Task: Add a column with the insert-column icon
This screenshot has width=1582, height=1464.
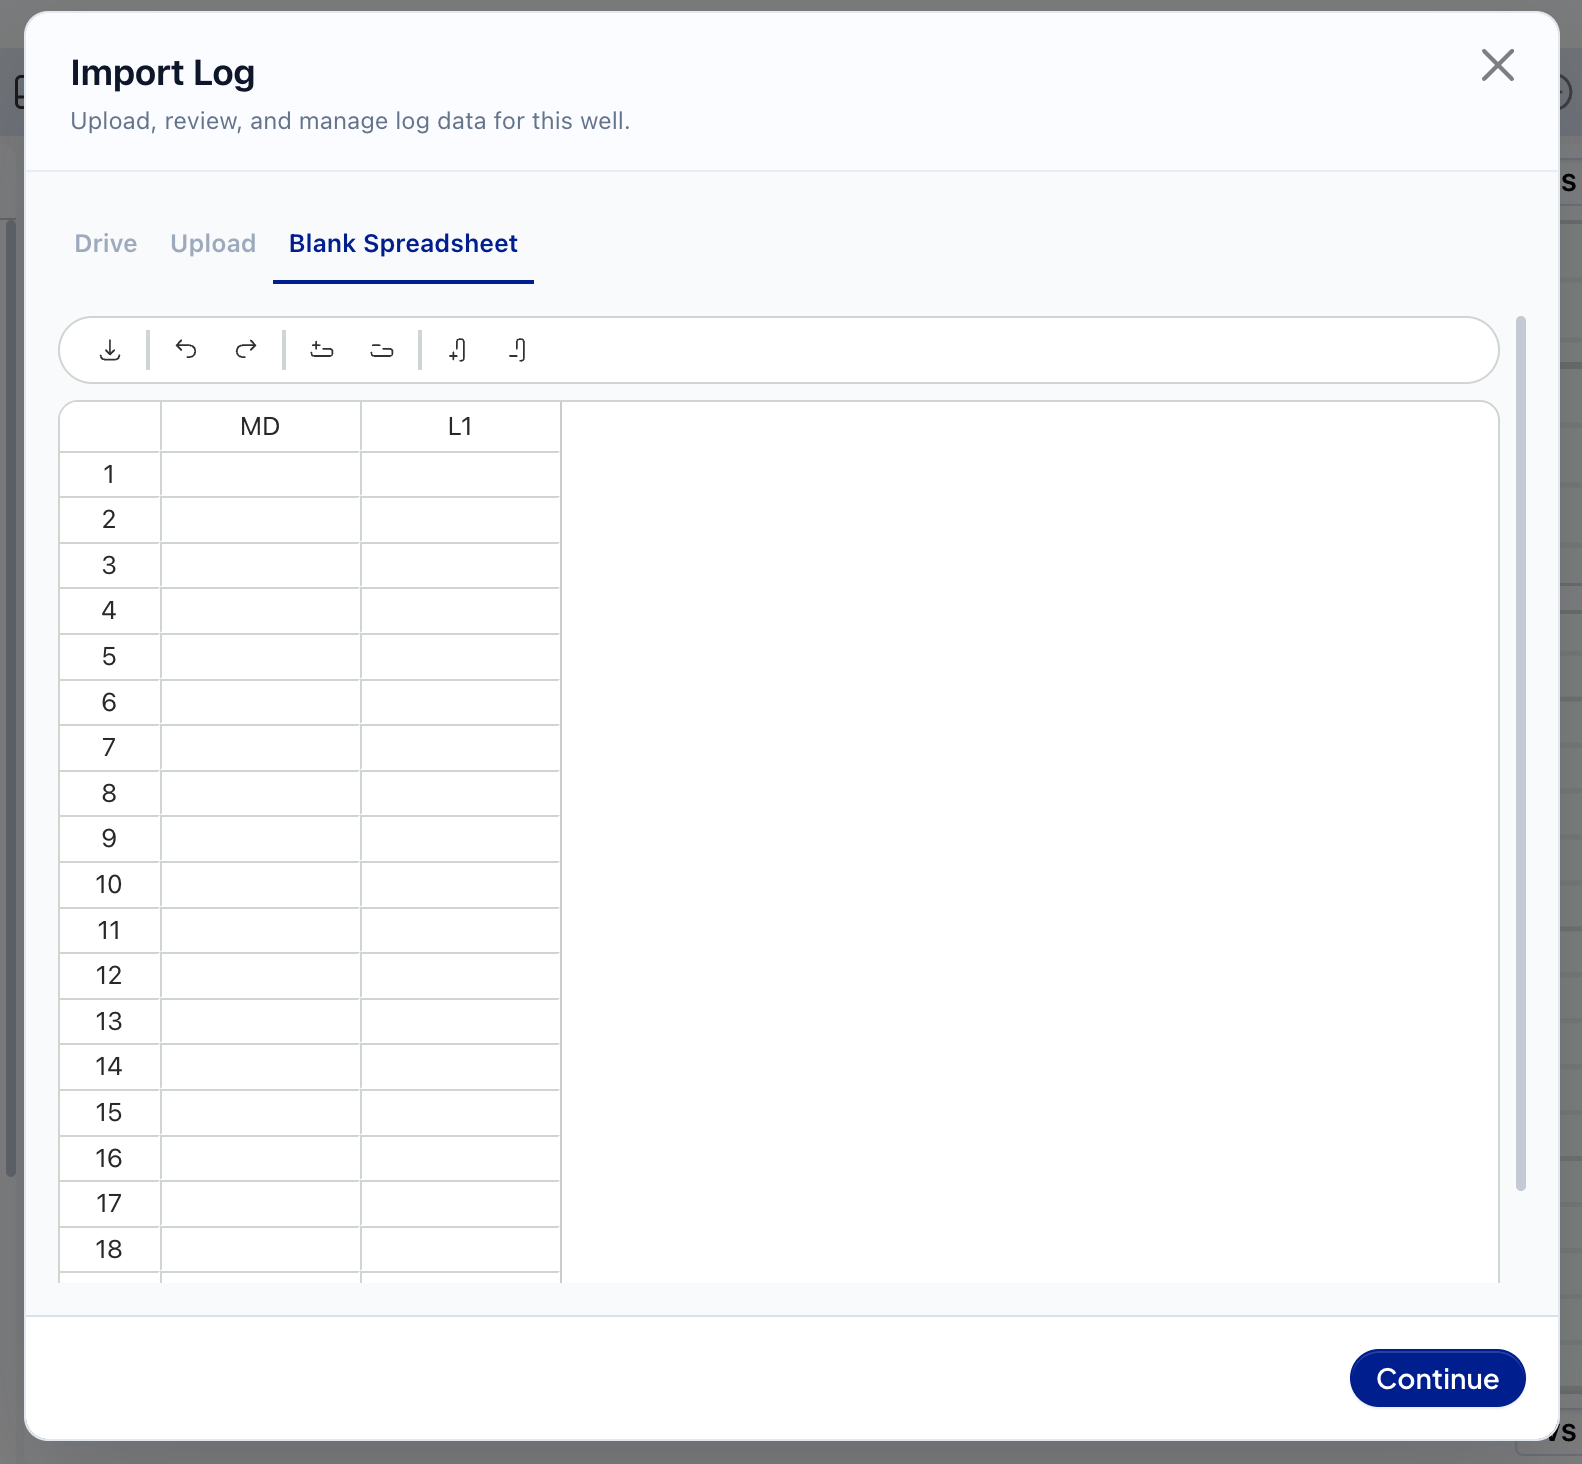Action: pyautogui.click(x=458, y=349)
